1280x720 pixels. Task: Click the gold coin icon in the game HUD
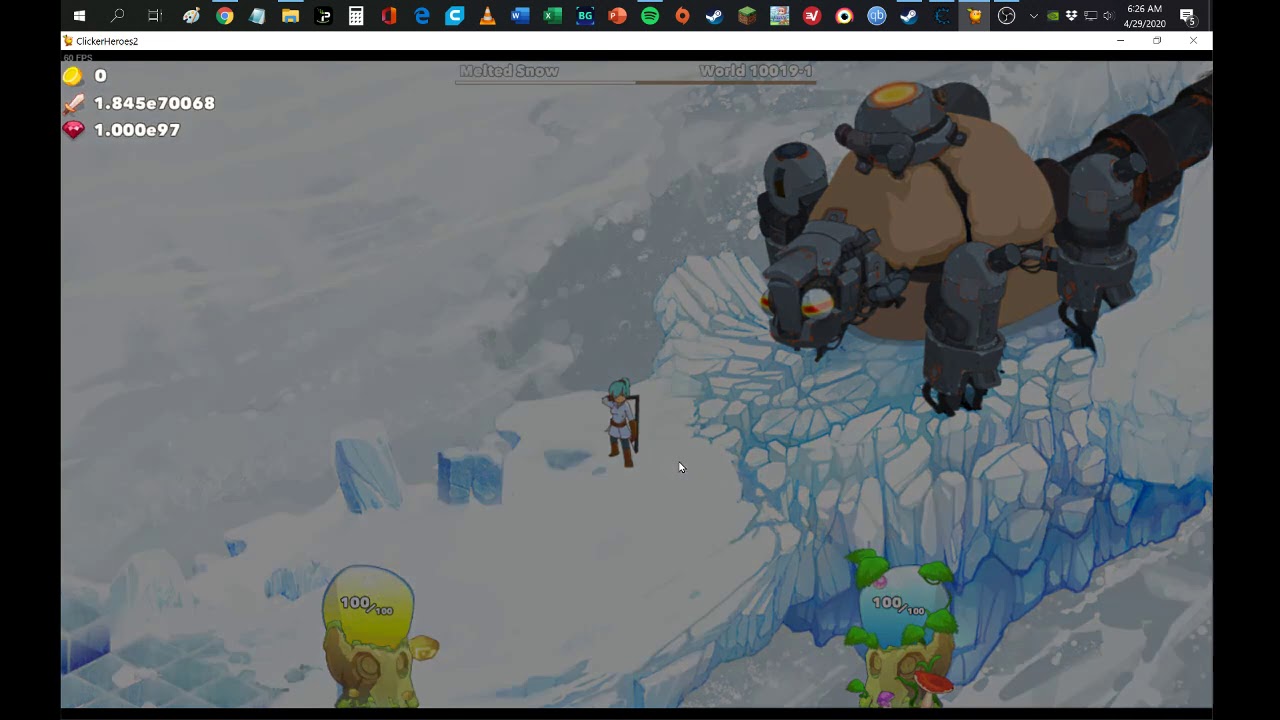(x=72, y=76)
